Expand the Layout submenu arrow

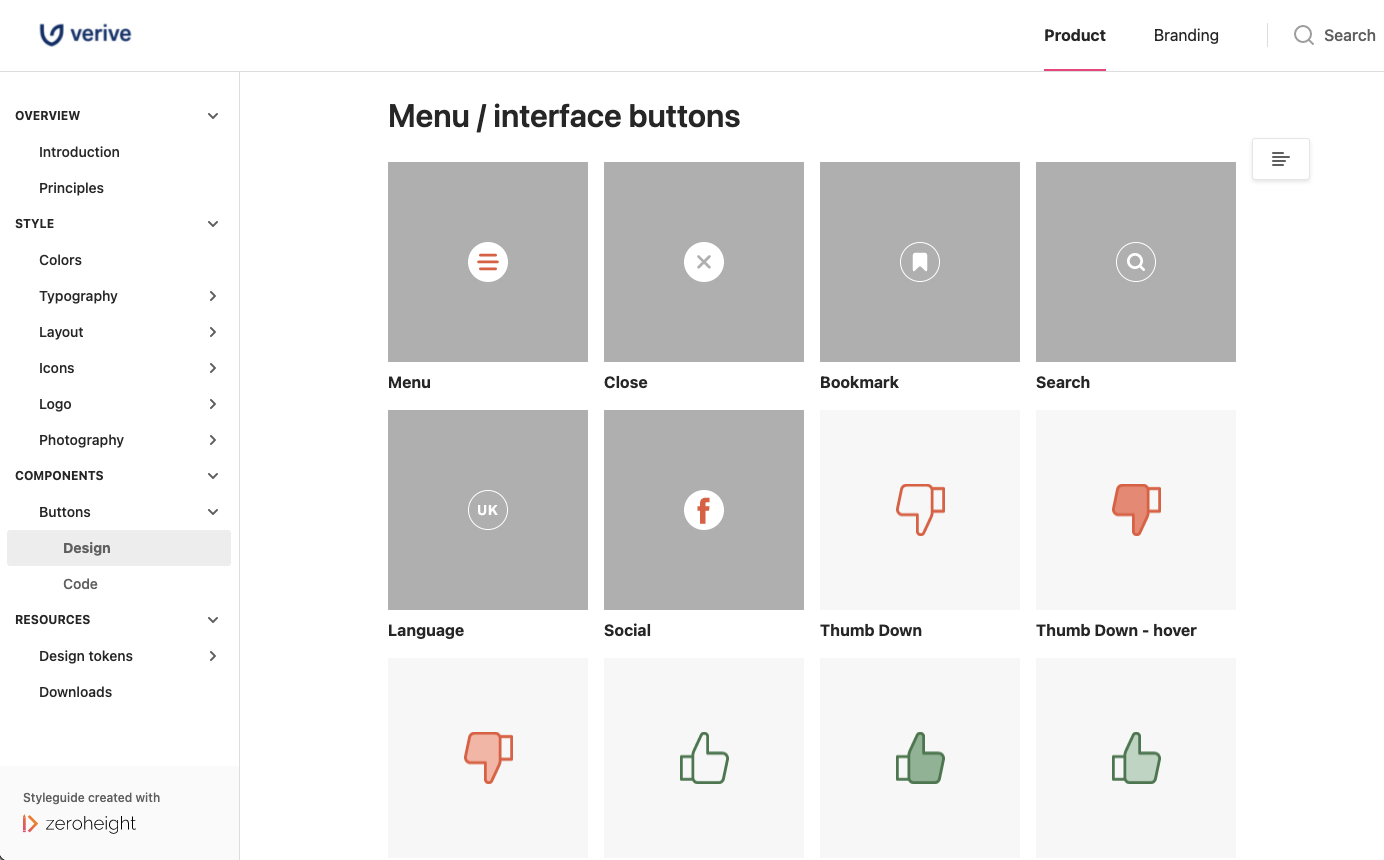click(x=213, y=332)
